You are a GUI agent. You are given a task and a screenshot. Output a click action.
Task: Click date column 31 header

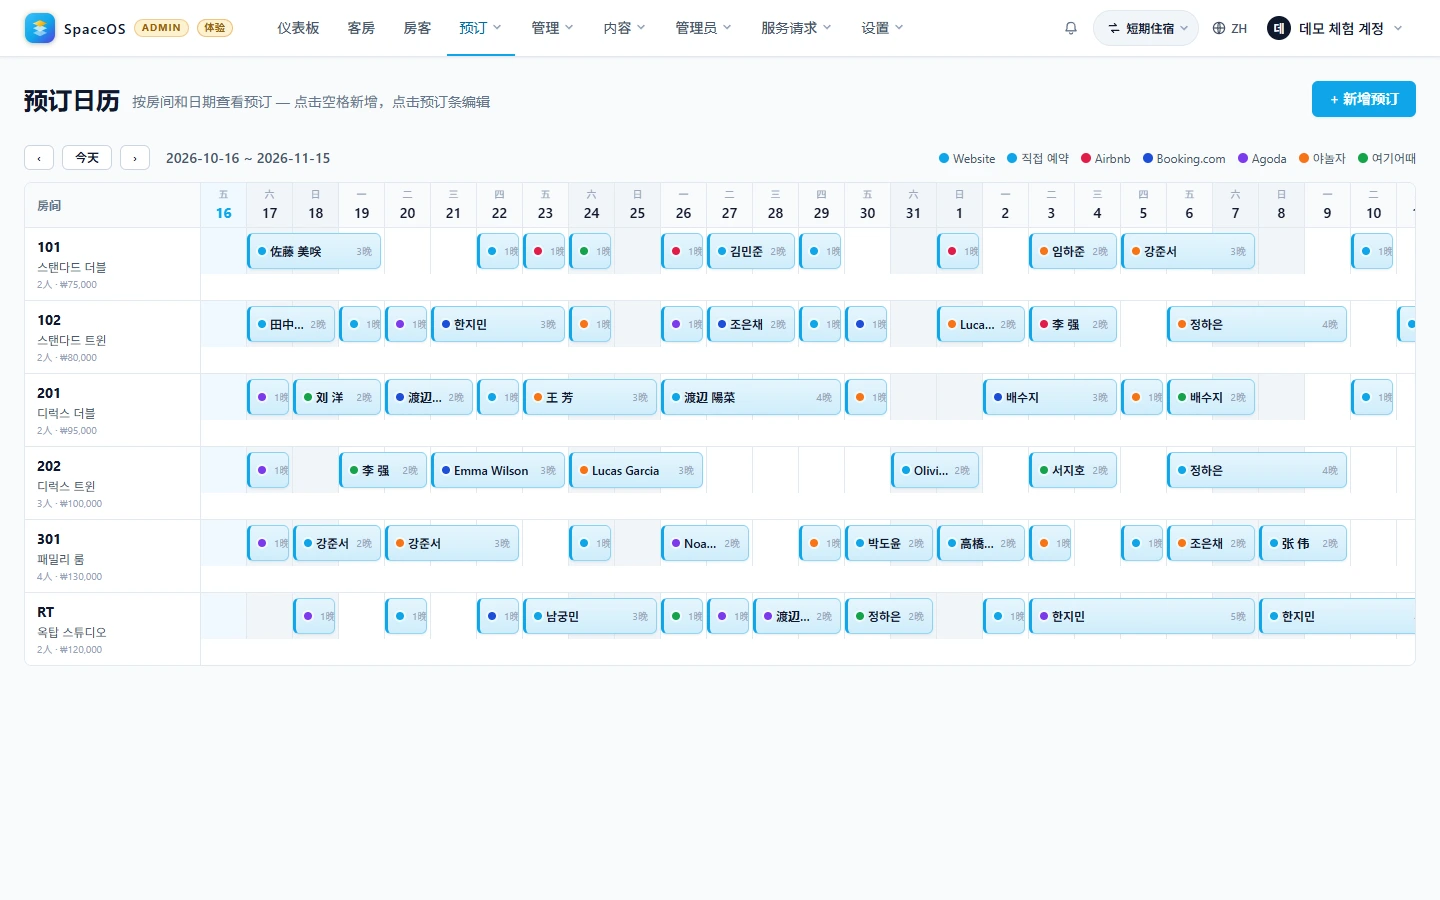pyautogui.click(x=913, y=205)
